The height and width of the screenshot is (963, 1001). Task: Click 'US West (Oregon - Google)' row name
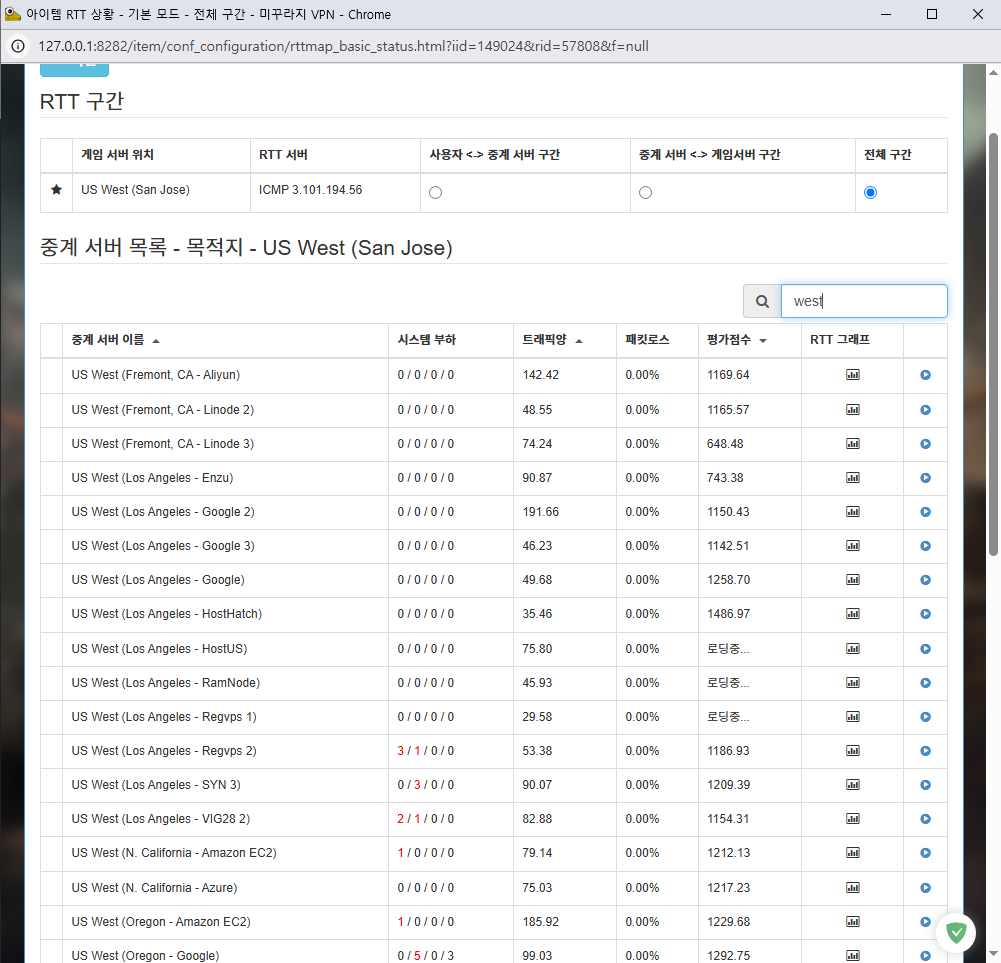[145, 955]
